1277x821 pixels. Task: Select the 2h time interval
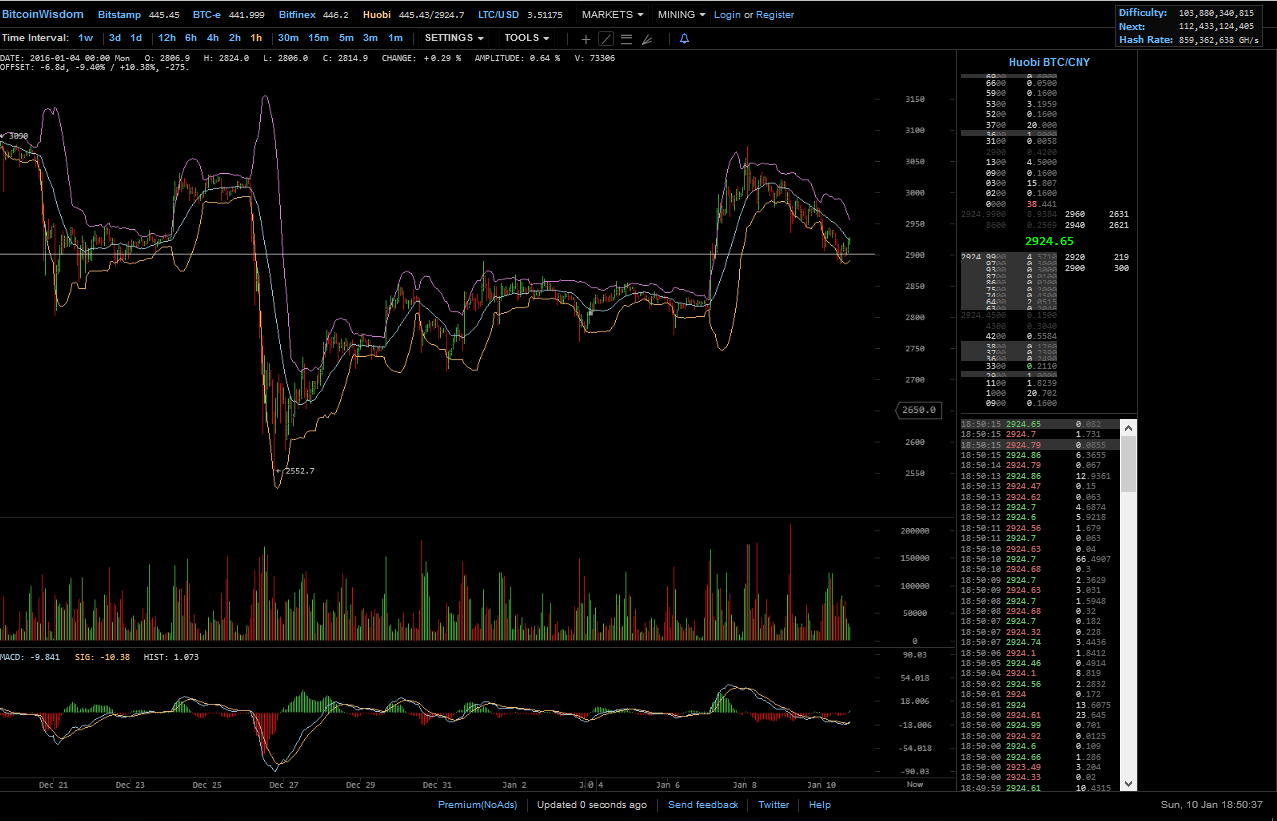(235, 38)
